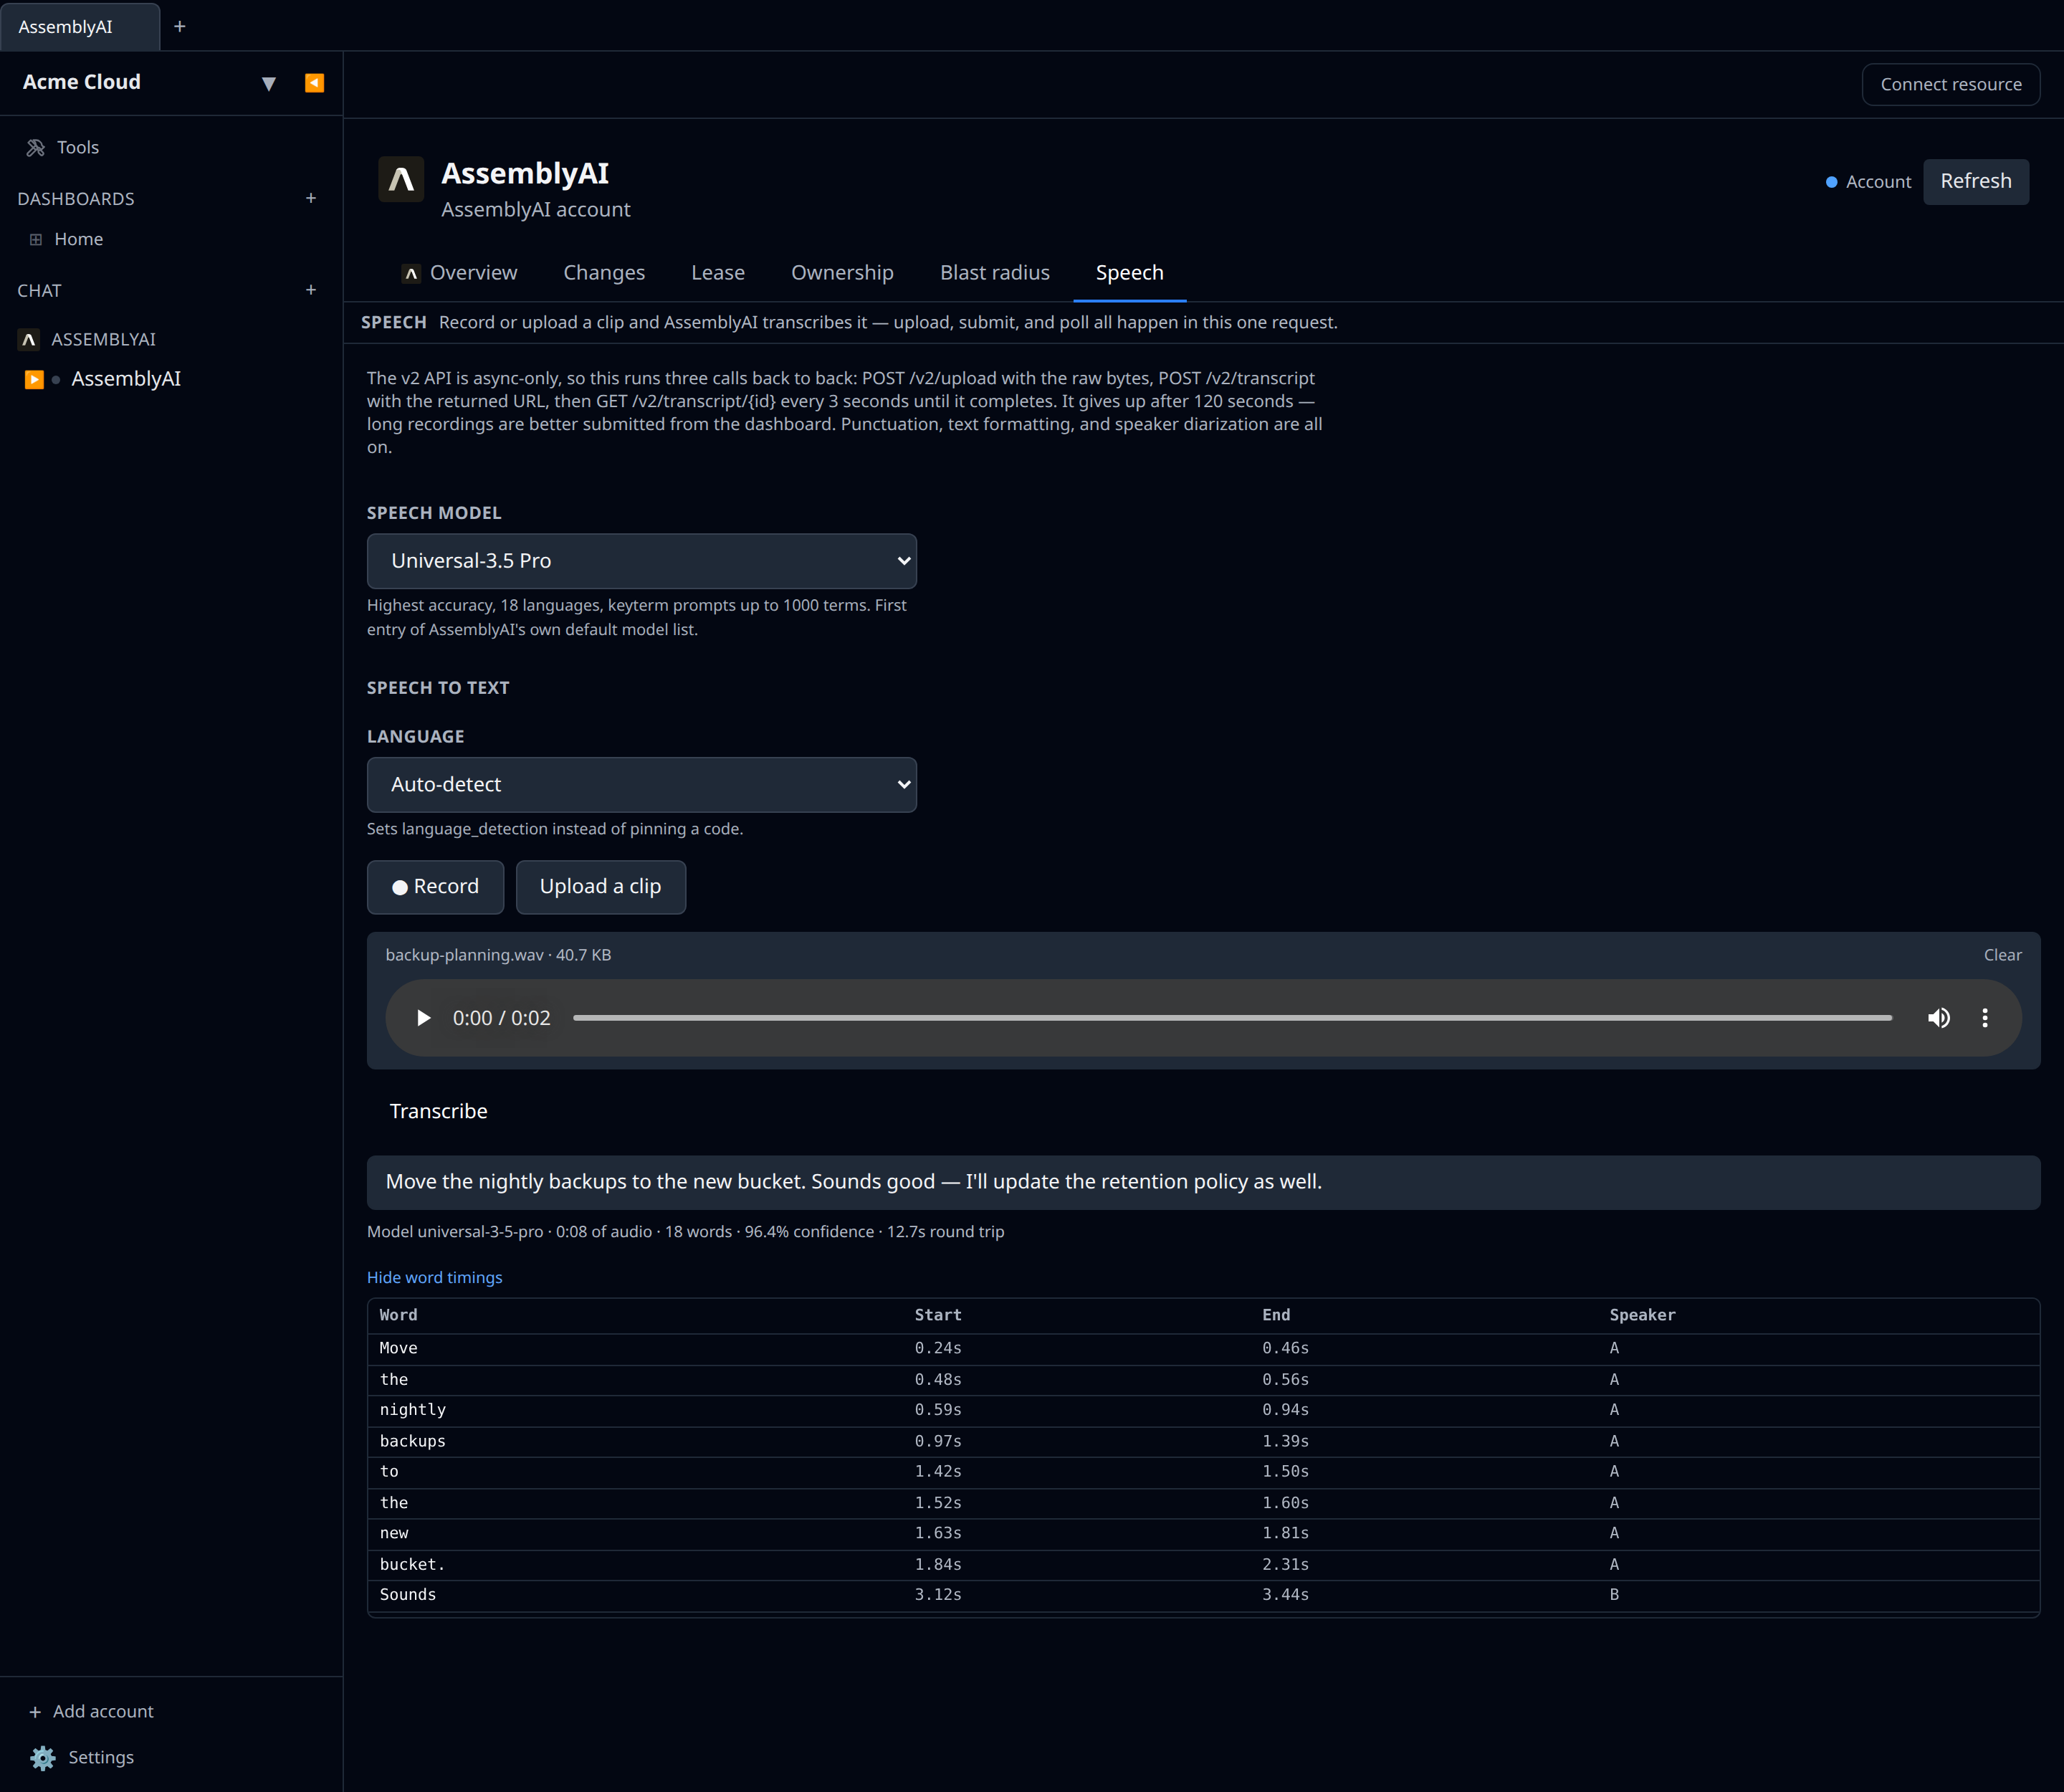Open a new tab with plus button
The height and width of the screenshot is (1792, 2064).
point(180,27)
